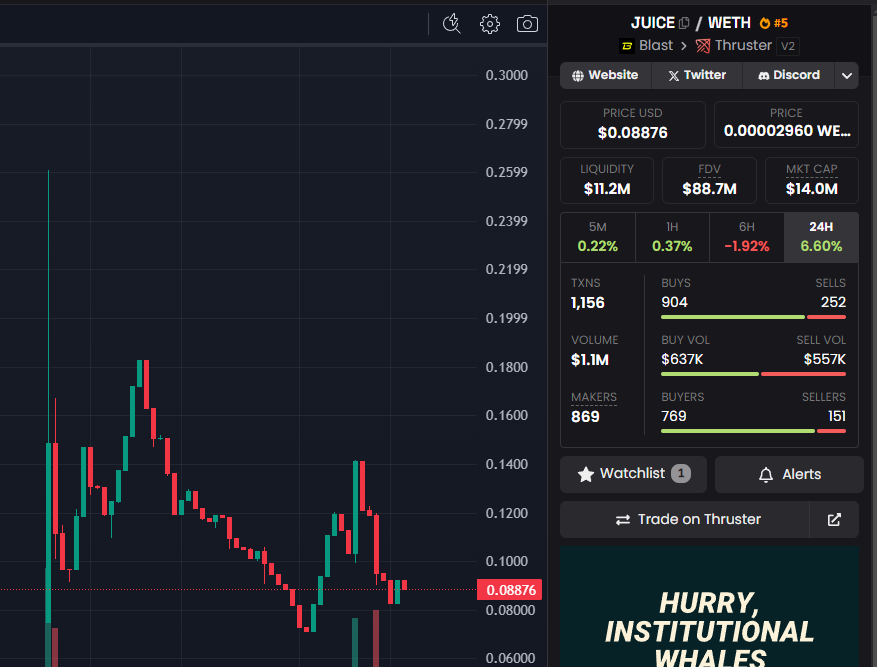Click the red 0.08876 current price label
The height and width of the screenshot is (667, 877).
(510, 590)
